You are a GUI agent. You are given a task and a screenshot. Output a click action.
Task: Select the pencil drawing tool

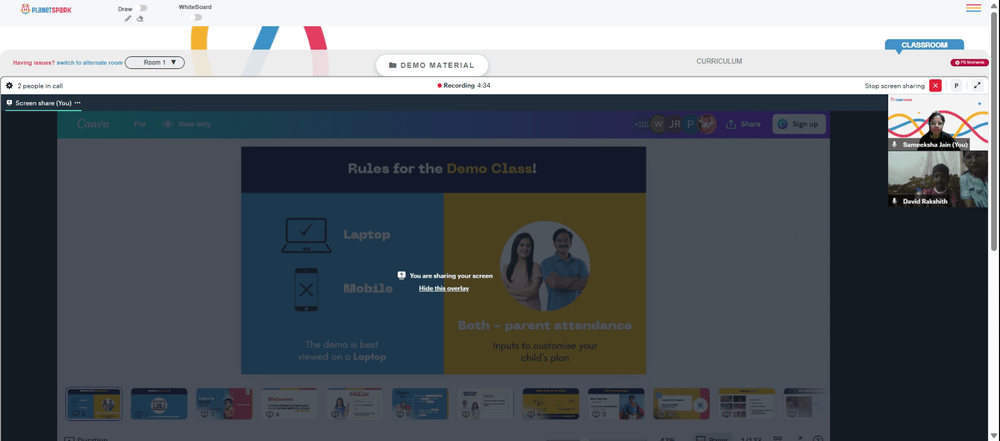(x=128, y=19)
